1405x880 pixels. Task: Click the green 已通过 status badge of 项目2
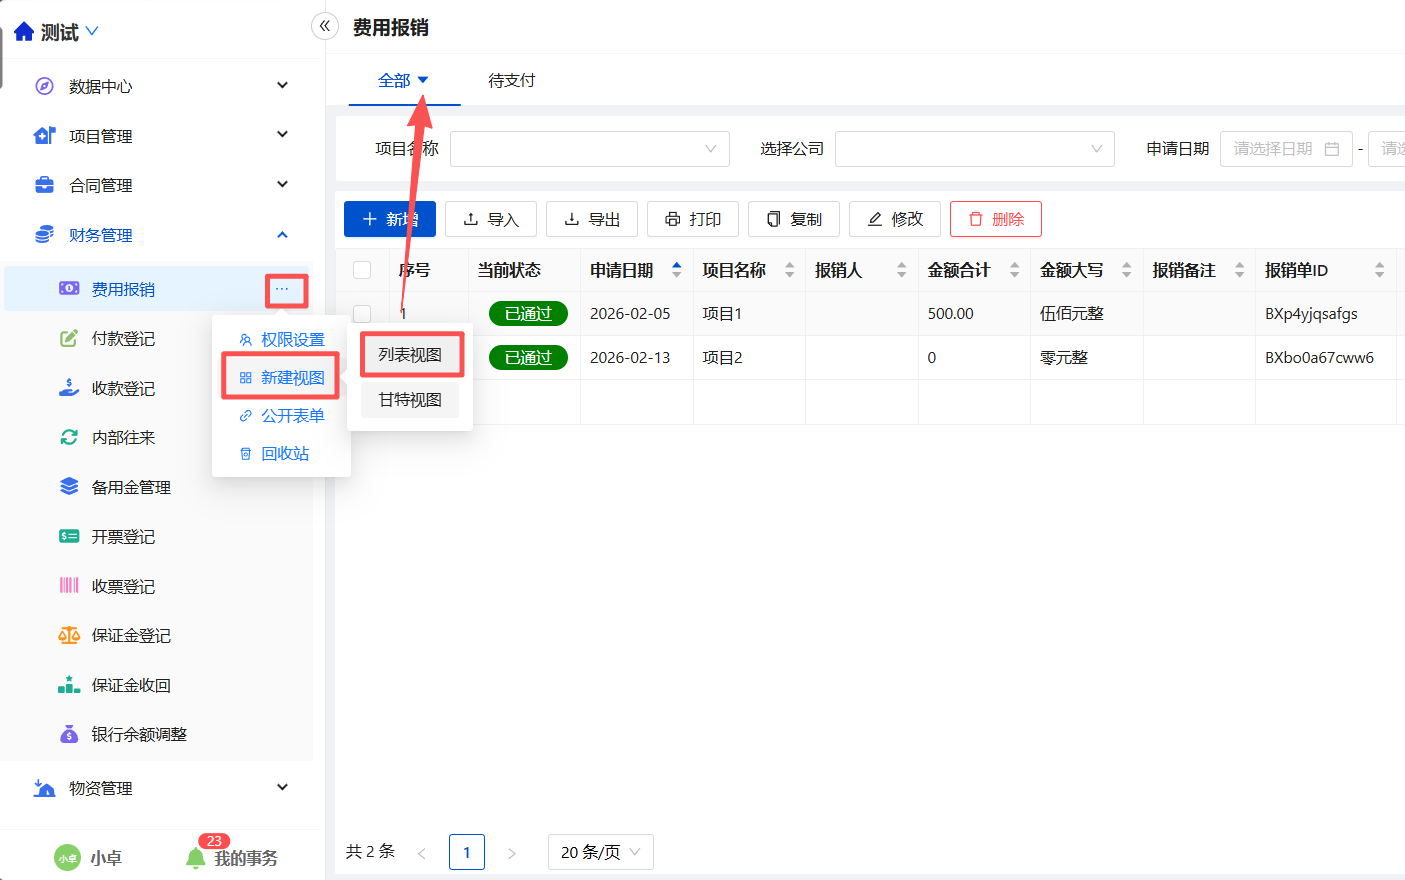coord(528,357)
